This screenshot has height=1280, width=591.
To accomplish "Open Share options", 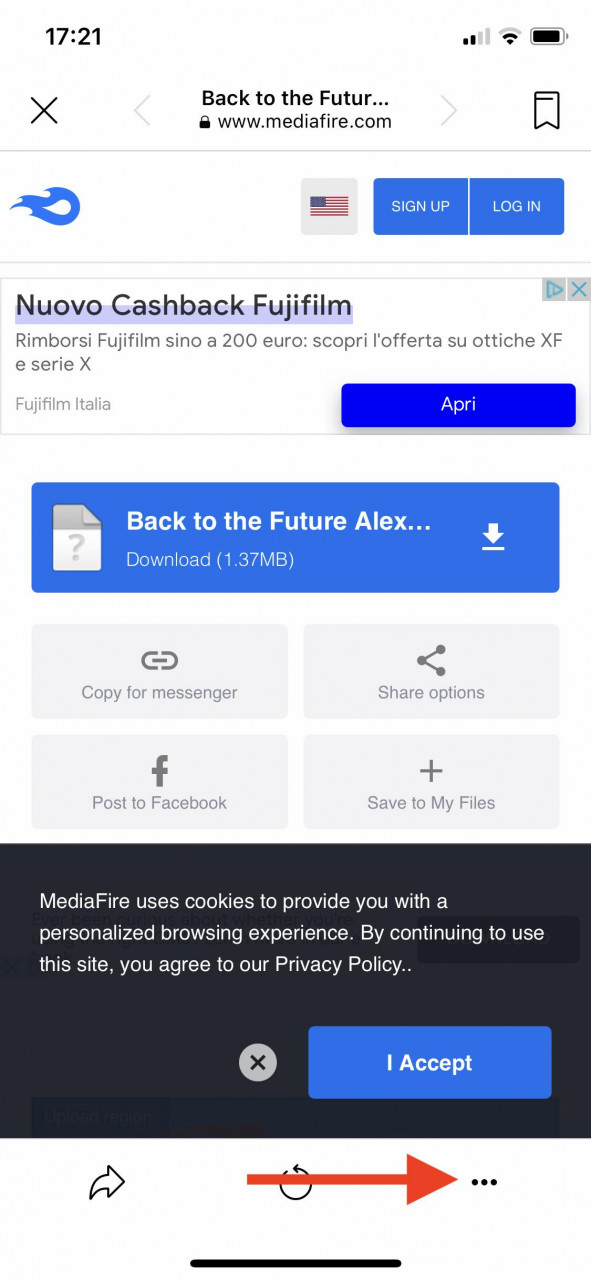I will click(431, 672).
